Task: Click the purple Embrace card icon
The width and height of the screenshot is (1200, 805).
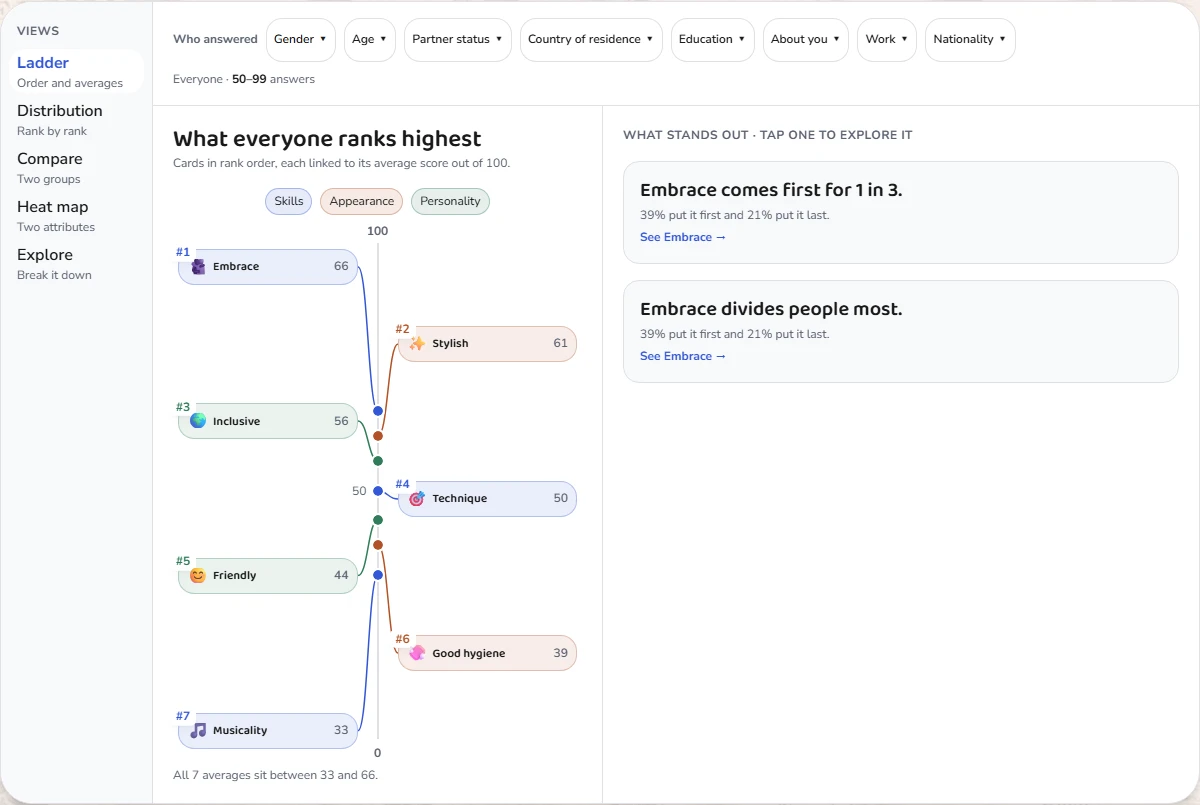Action: pyautogui.click(x=198, y=267)
